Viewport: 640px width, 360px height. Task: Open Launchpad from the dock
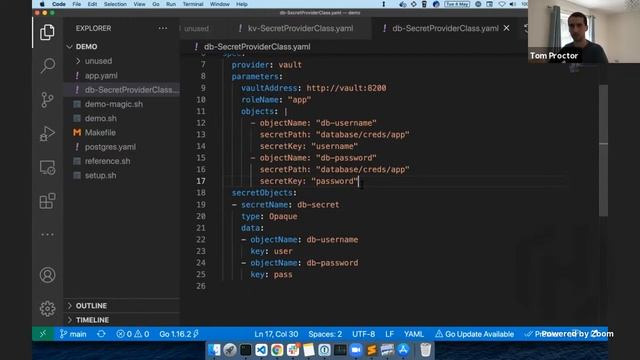pyautogui.click(x=230, y=350)
